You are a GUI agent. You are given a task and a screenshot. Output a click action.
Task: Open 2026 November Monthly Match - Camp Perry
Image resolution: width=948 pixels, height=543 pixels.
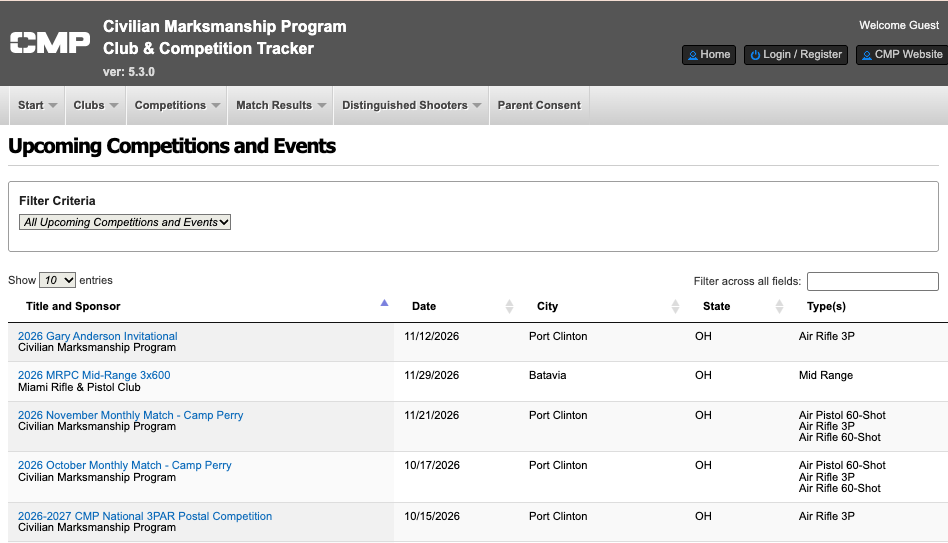(x=130, y=415)
